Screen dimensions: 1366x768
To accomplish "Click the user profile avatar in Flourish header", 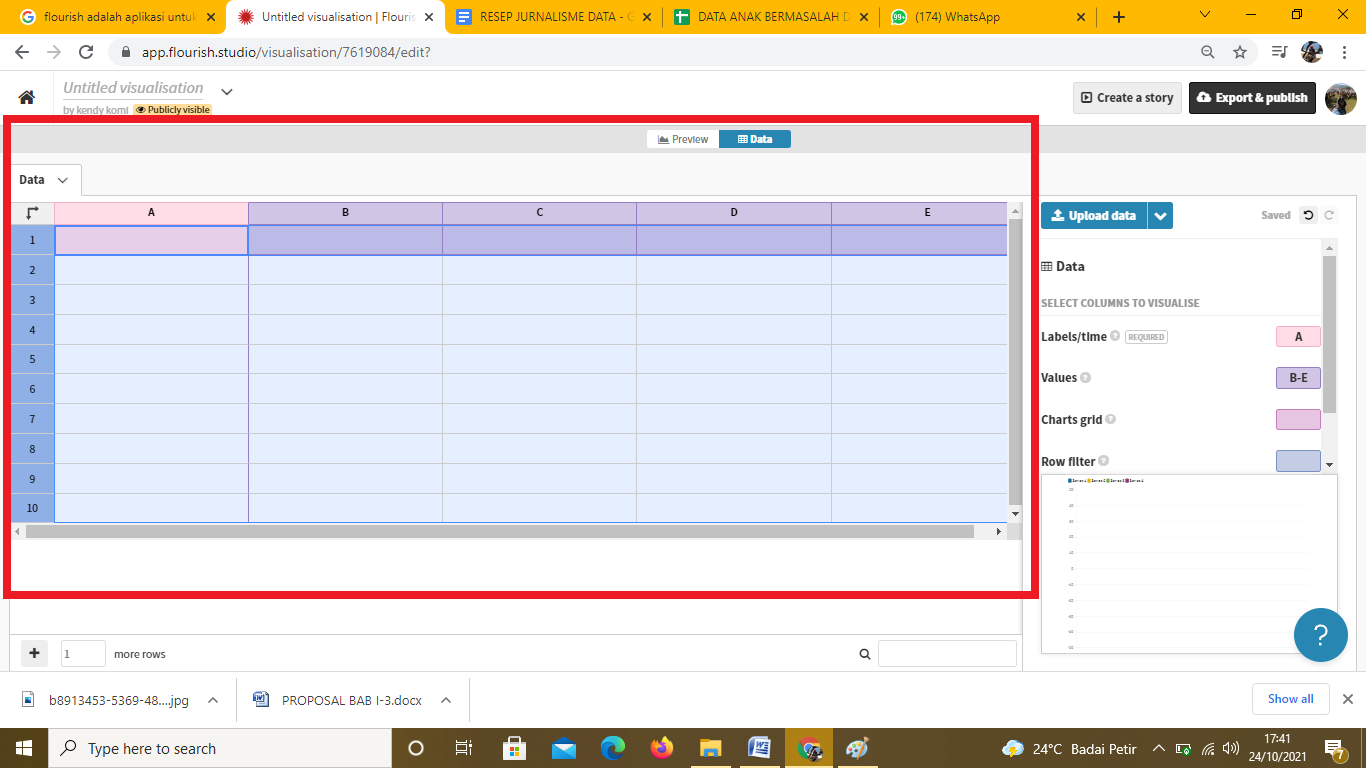I will (x=1340, y=98).
